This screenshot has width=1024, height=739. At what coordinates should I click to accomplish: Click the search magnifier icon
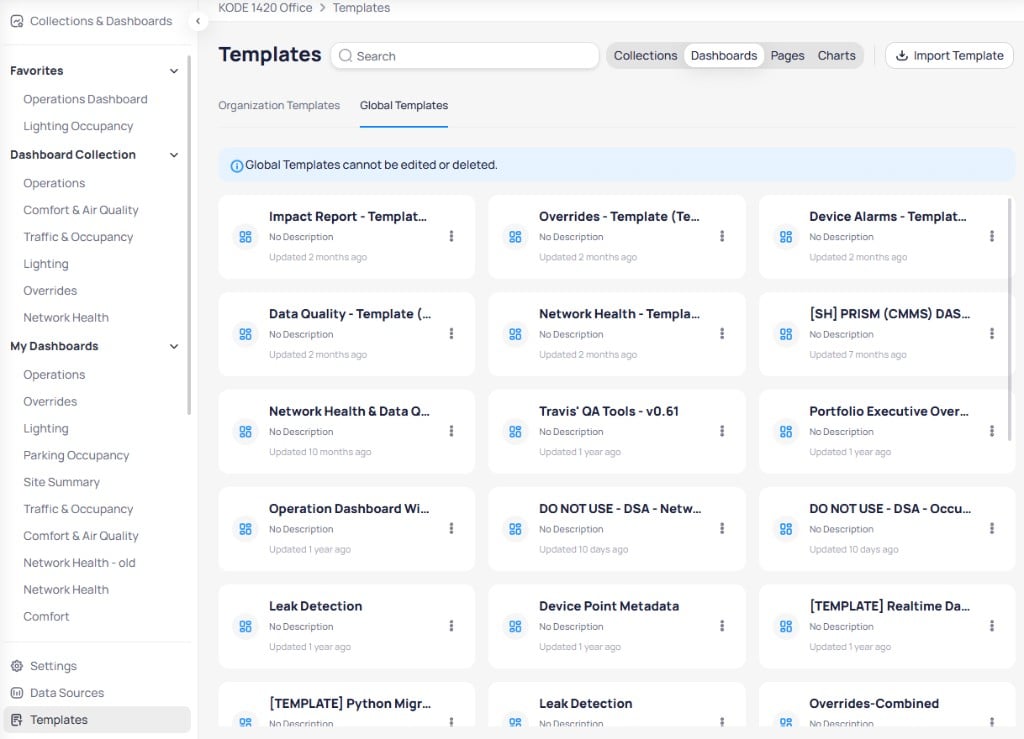(345, 55)
